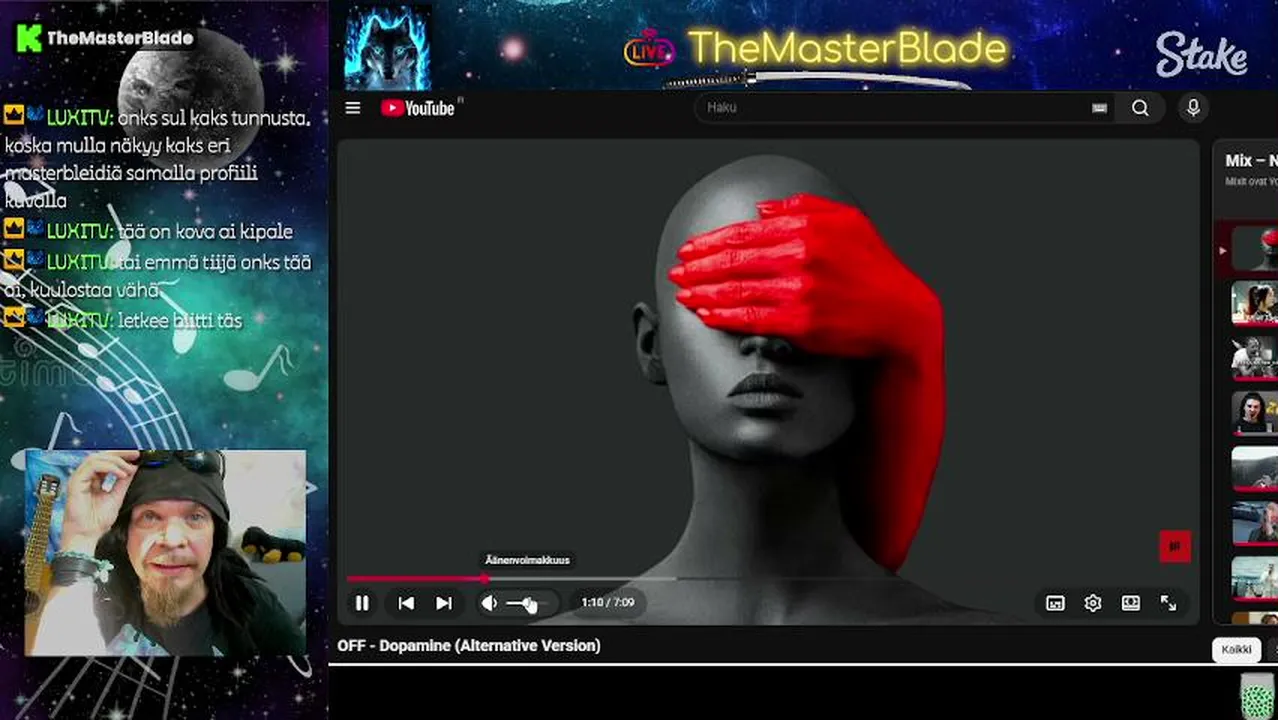
Task: Click the Kick K logo in chat overlay
Action: click(x=29, y=38)
